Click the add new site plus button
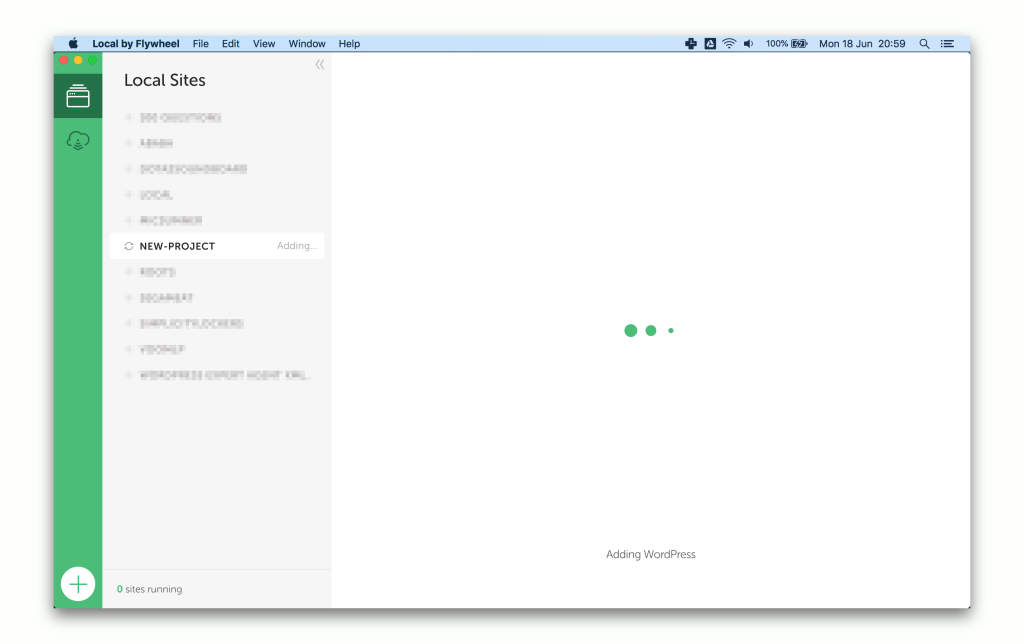The image size is (1024, 644). click(78, 584)
